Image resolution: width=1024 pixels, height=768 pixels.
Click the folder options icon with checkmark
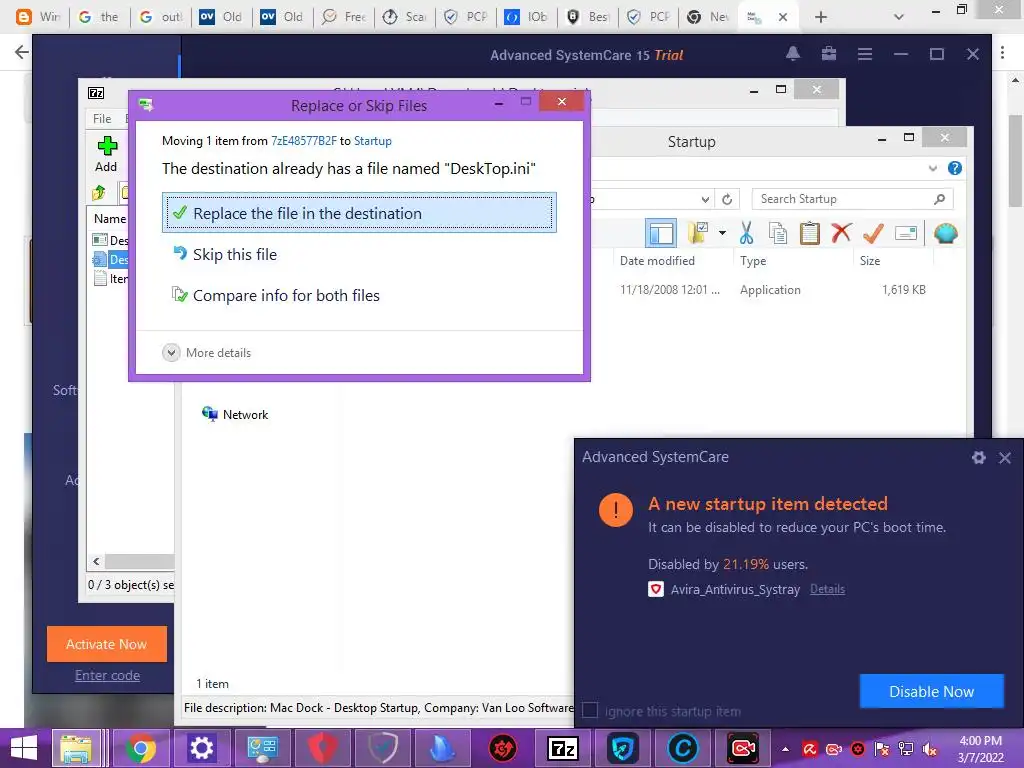tap(698, 232)
